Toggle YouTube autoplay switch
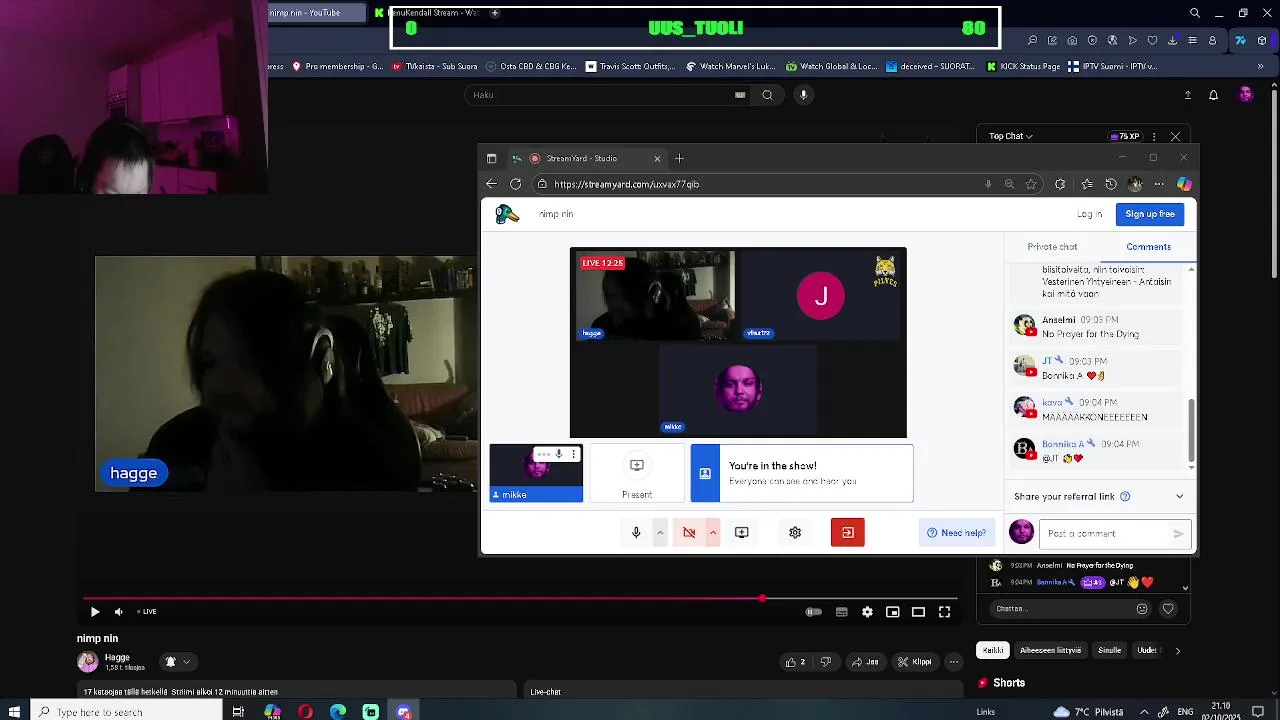 [x=814, y=612]
